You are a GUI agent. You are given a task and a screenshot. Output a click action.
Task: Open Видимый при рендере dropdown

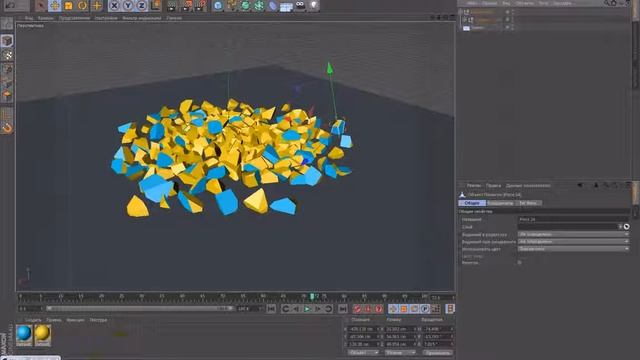tap(573, 242)
